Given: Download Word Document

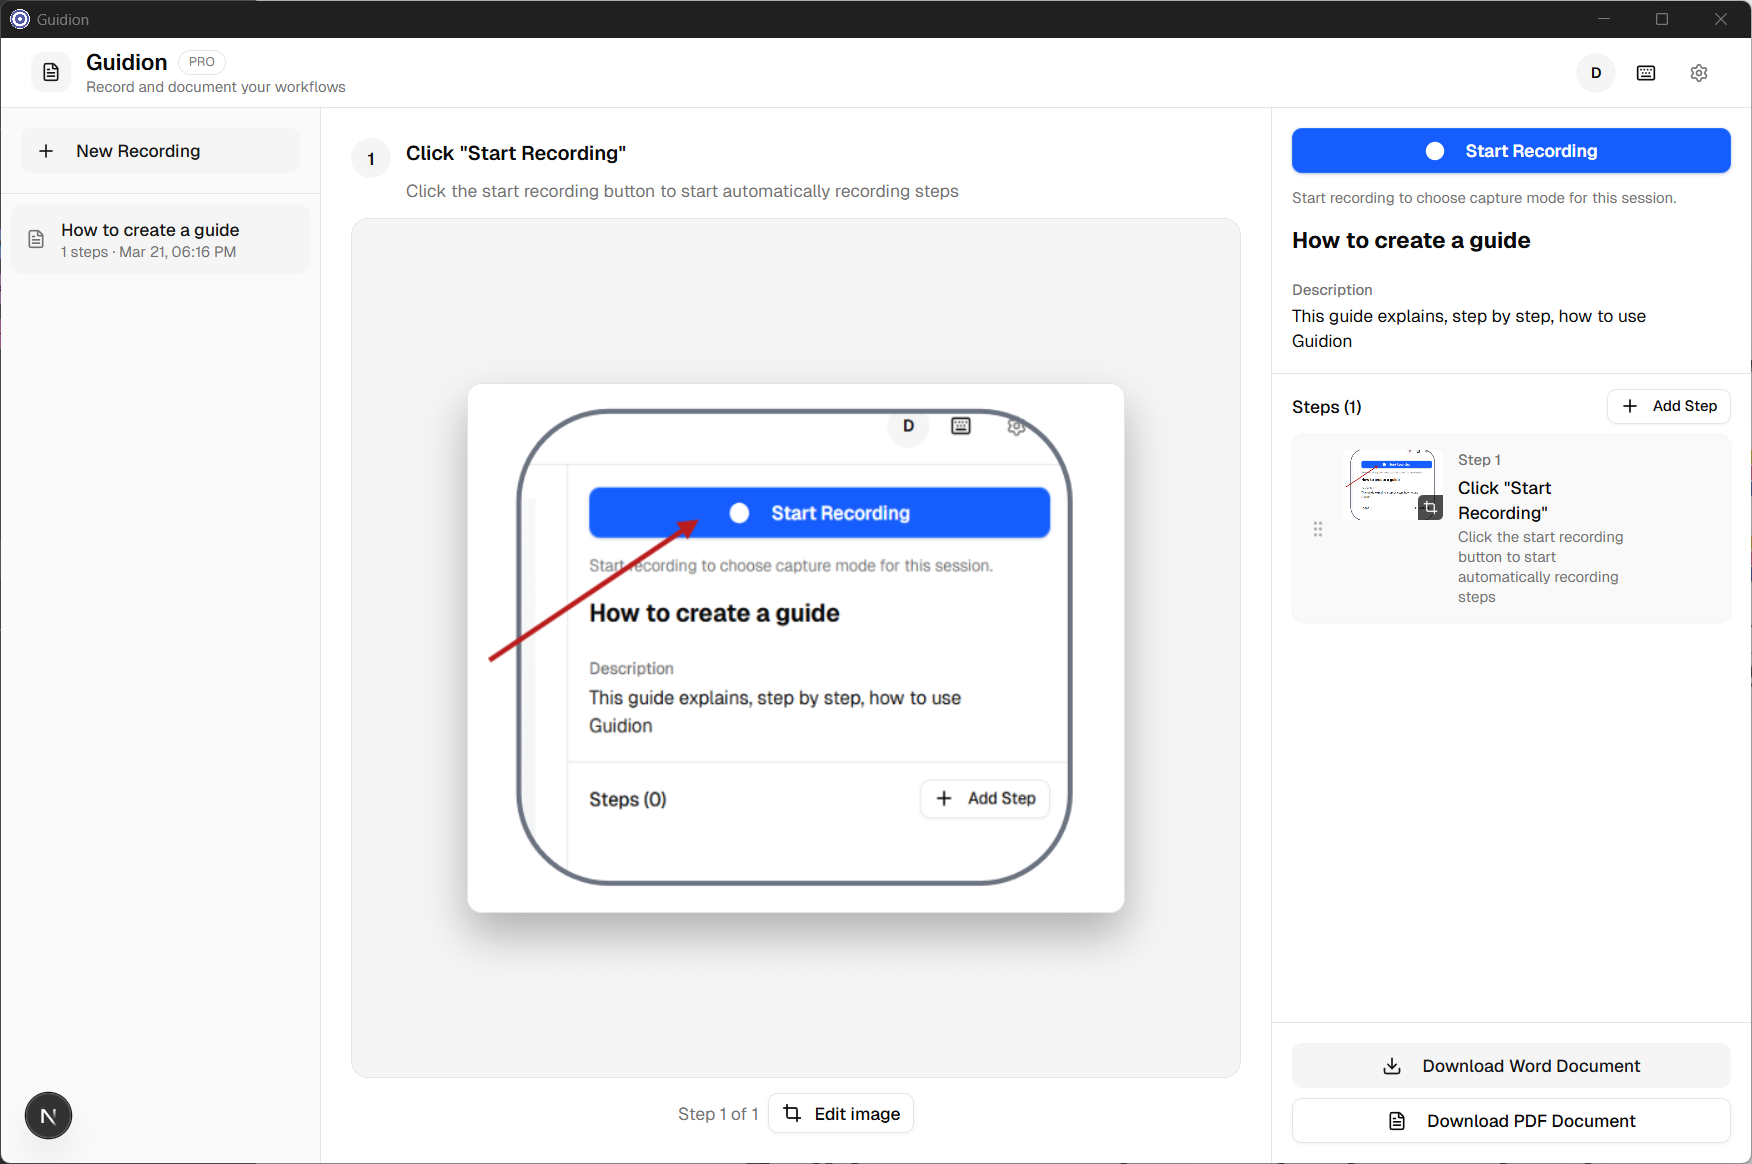Looking at the screenshot, I should pos(1511,1066).
